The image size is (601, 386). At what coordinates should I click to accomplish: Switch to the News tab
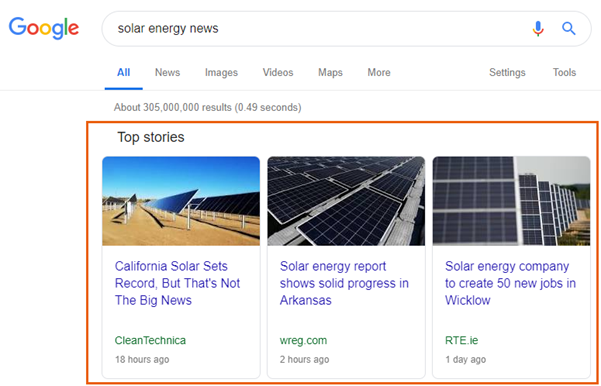pos(167,72)
